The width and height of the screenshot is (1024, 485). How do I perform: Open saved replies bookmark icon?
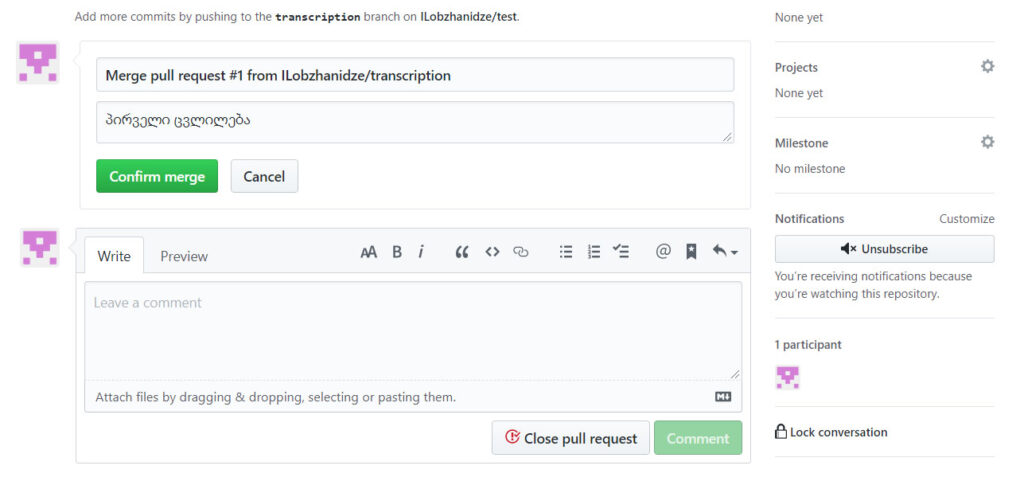[691, 252]
